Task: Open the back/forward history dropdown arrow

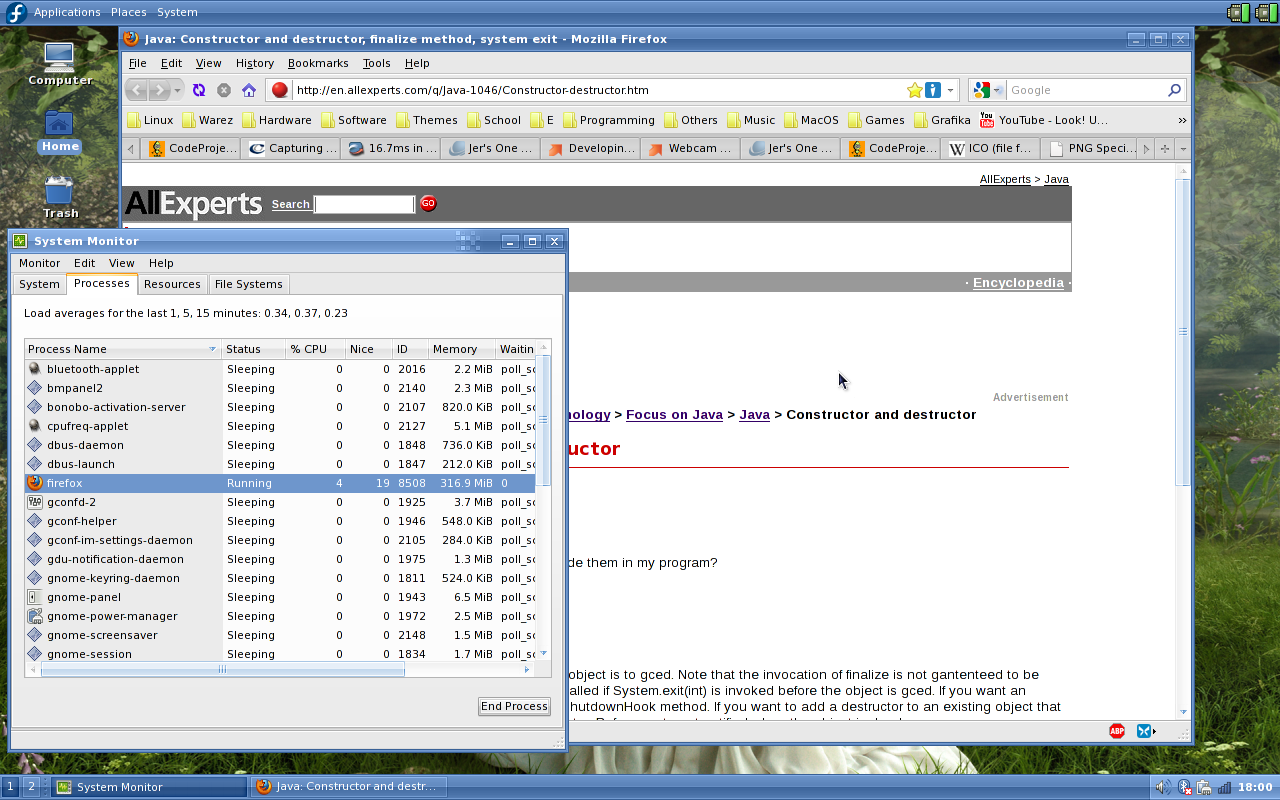Action: point(178,90)
